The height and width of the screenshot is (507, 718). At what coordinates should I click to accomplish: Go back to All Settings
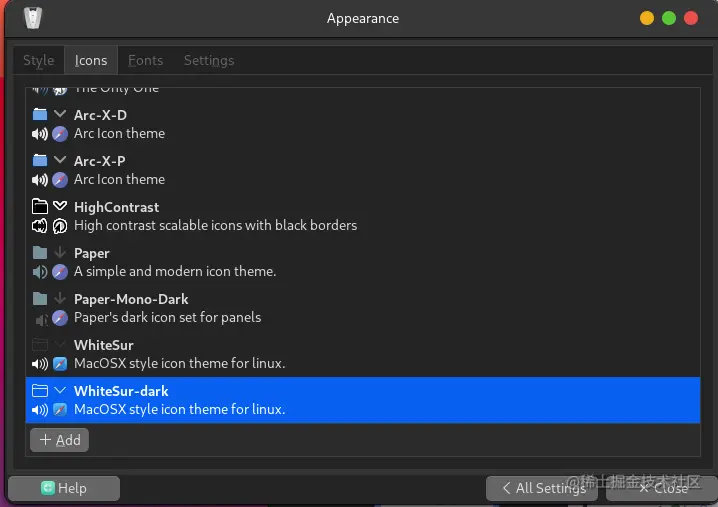(x=542, y=488)
